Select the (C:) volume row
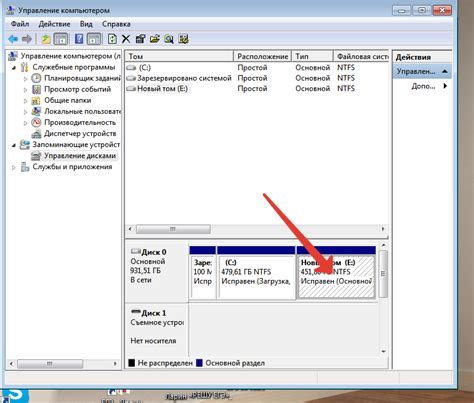Viewport: 474px width, 403px height. pos(257,68)
